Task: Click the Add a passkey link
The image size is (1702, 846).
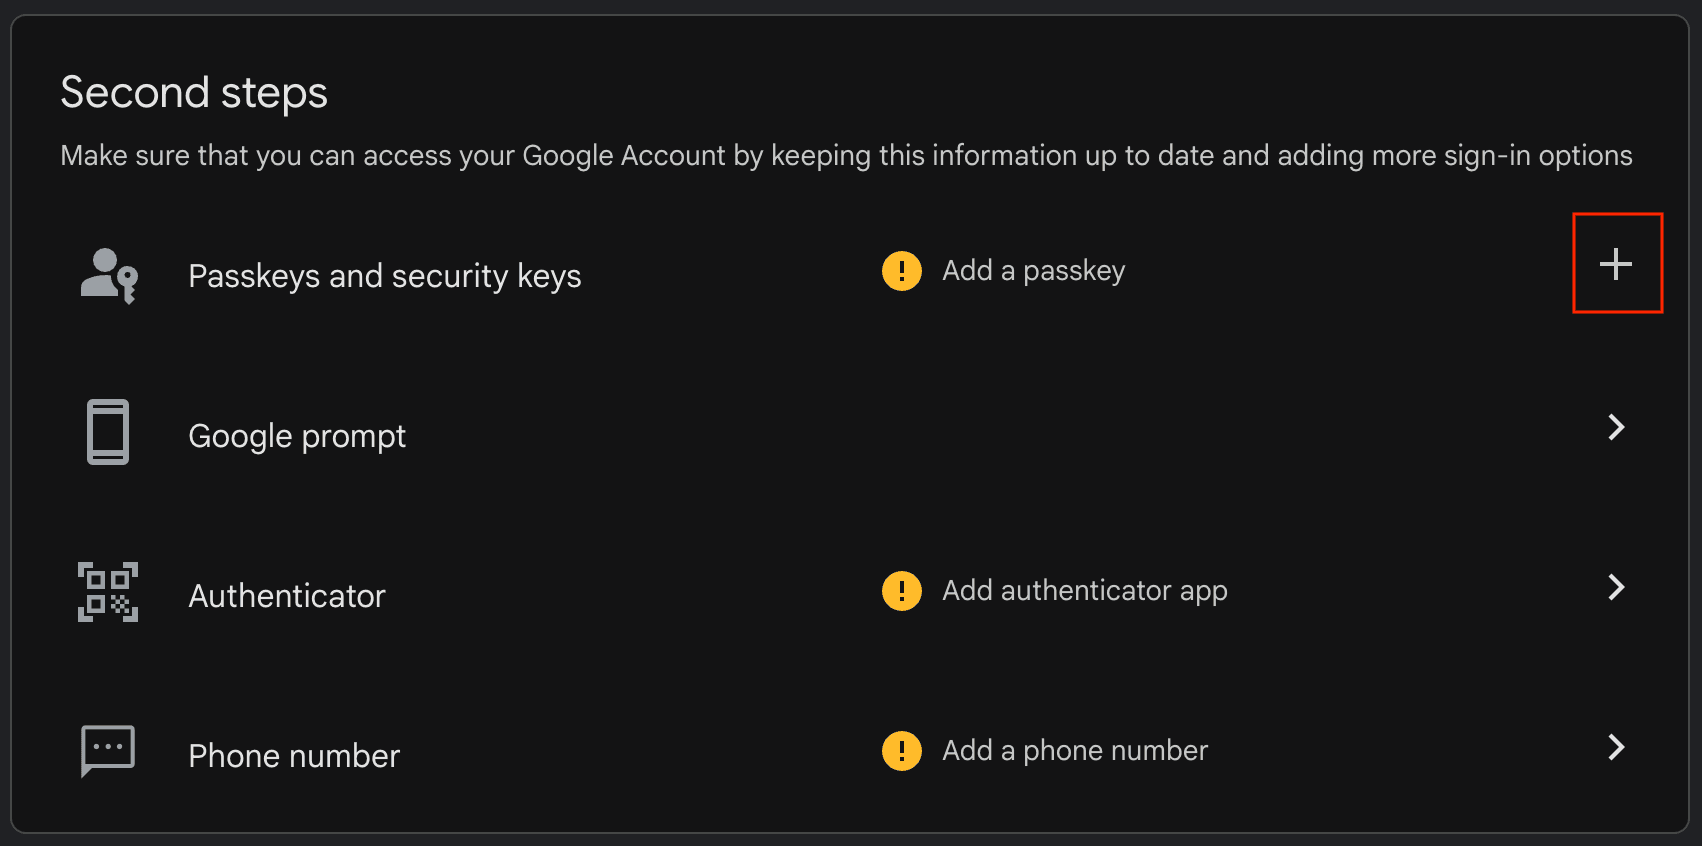Action: pyautogui.click(x=1033, y=270)
